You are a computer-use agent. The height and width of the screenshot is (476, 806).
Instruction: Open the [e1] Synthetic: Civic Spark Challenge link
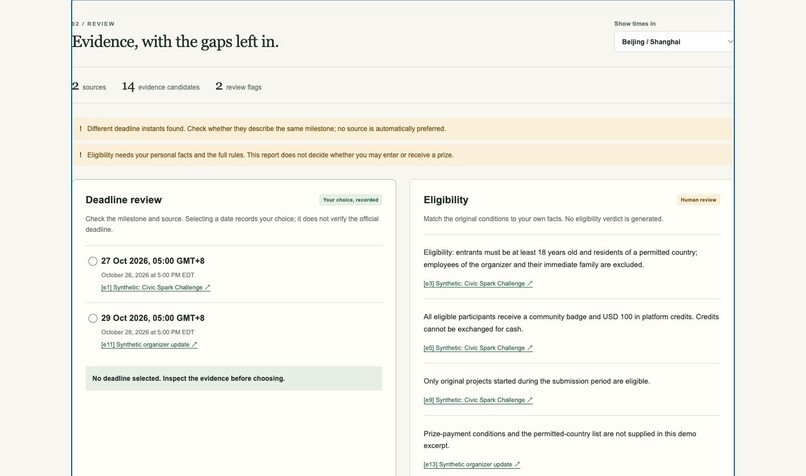156,287
